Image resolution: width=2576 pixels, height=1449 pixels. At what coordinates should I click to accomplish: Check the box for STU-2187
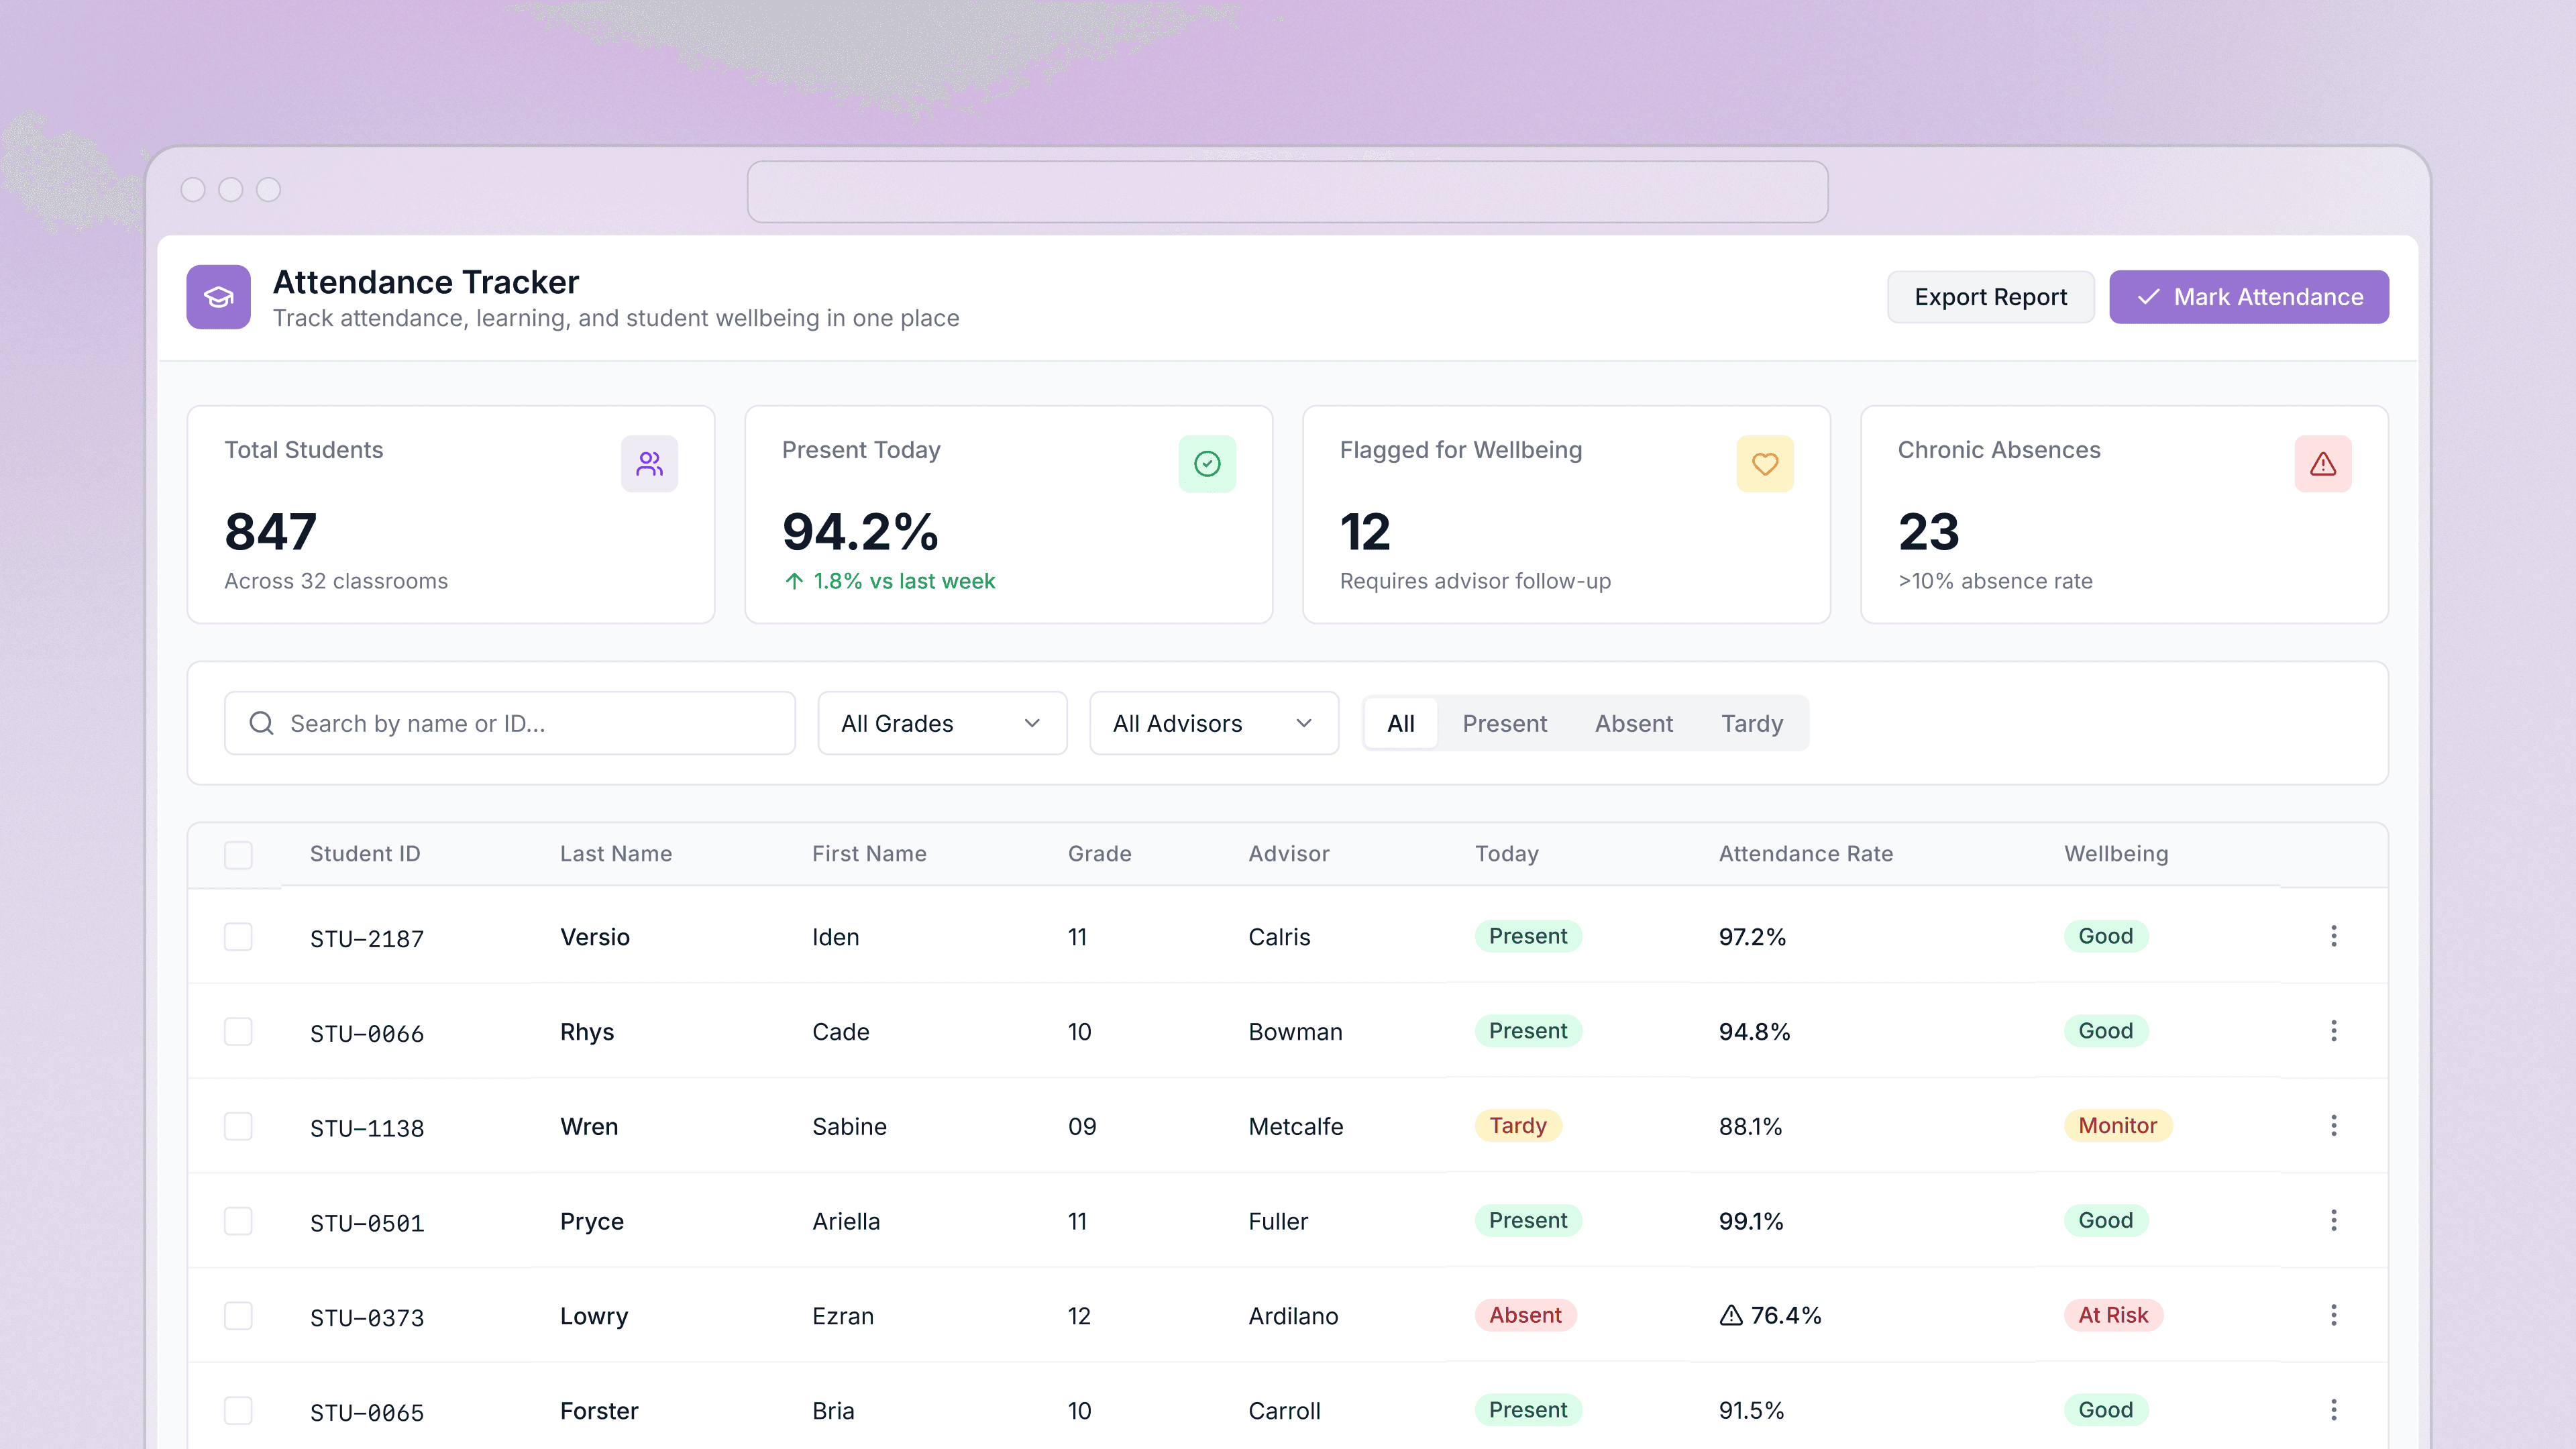click(x=238, y=937)
